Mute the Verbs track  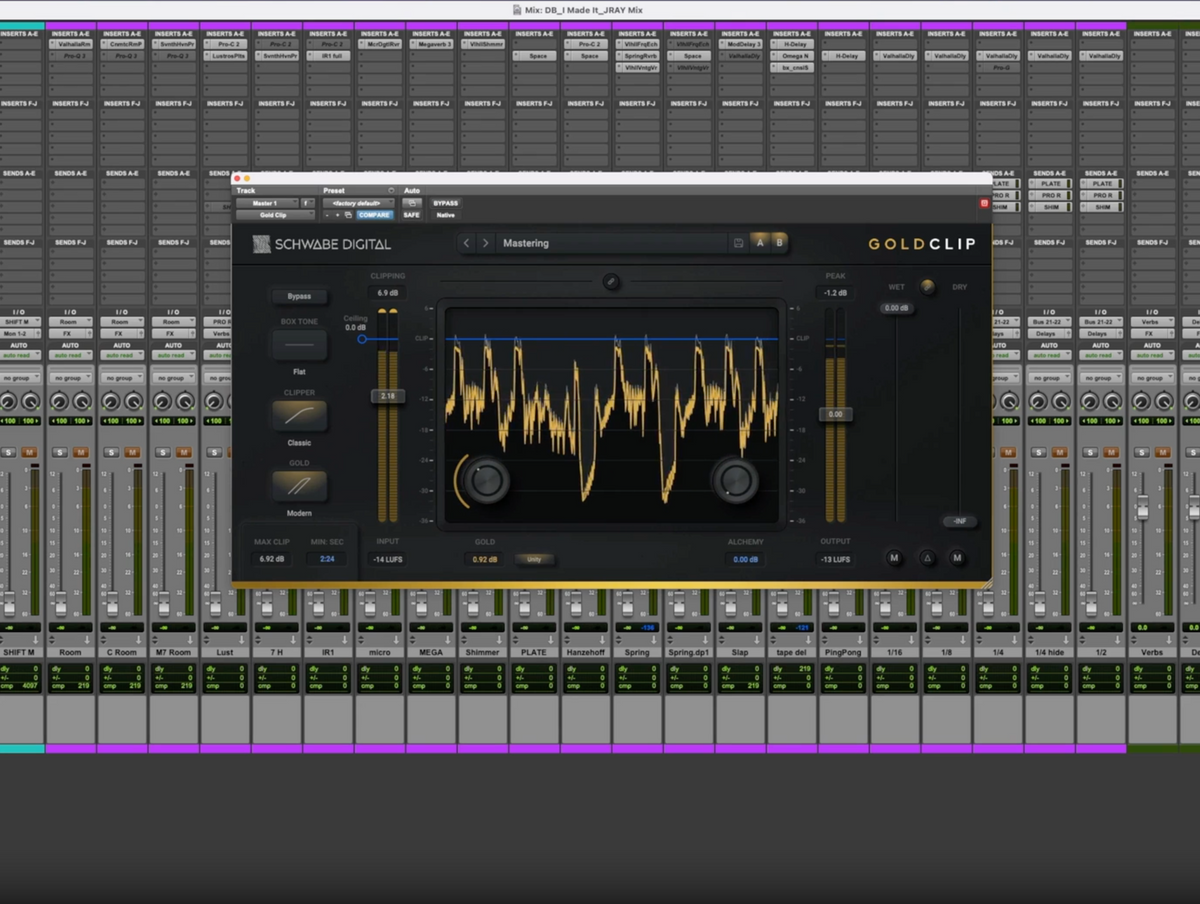[x=1164, y=452]
